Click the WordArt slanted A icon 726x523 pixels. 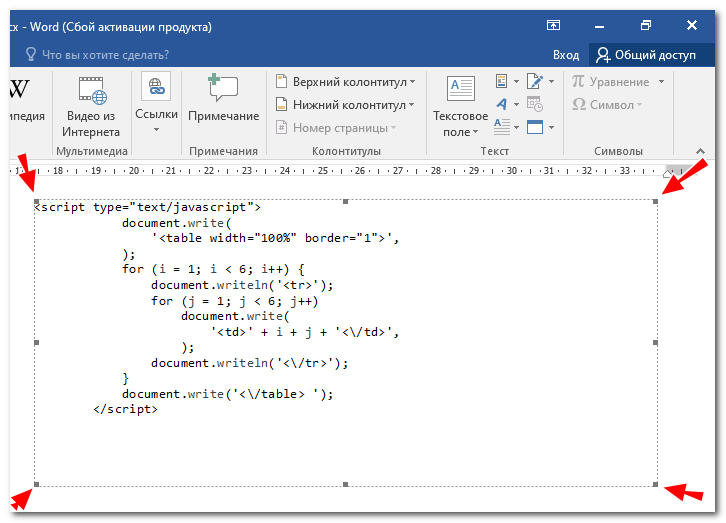click(501, 104)
